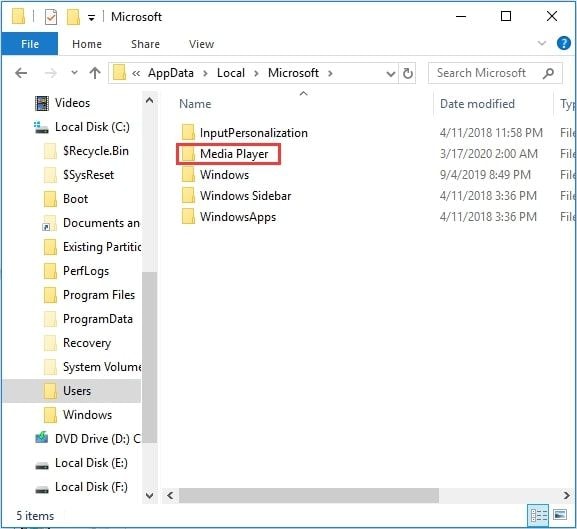Expand the chevron after AppData breadcrumb

(x=205, y=73)
